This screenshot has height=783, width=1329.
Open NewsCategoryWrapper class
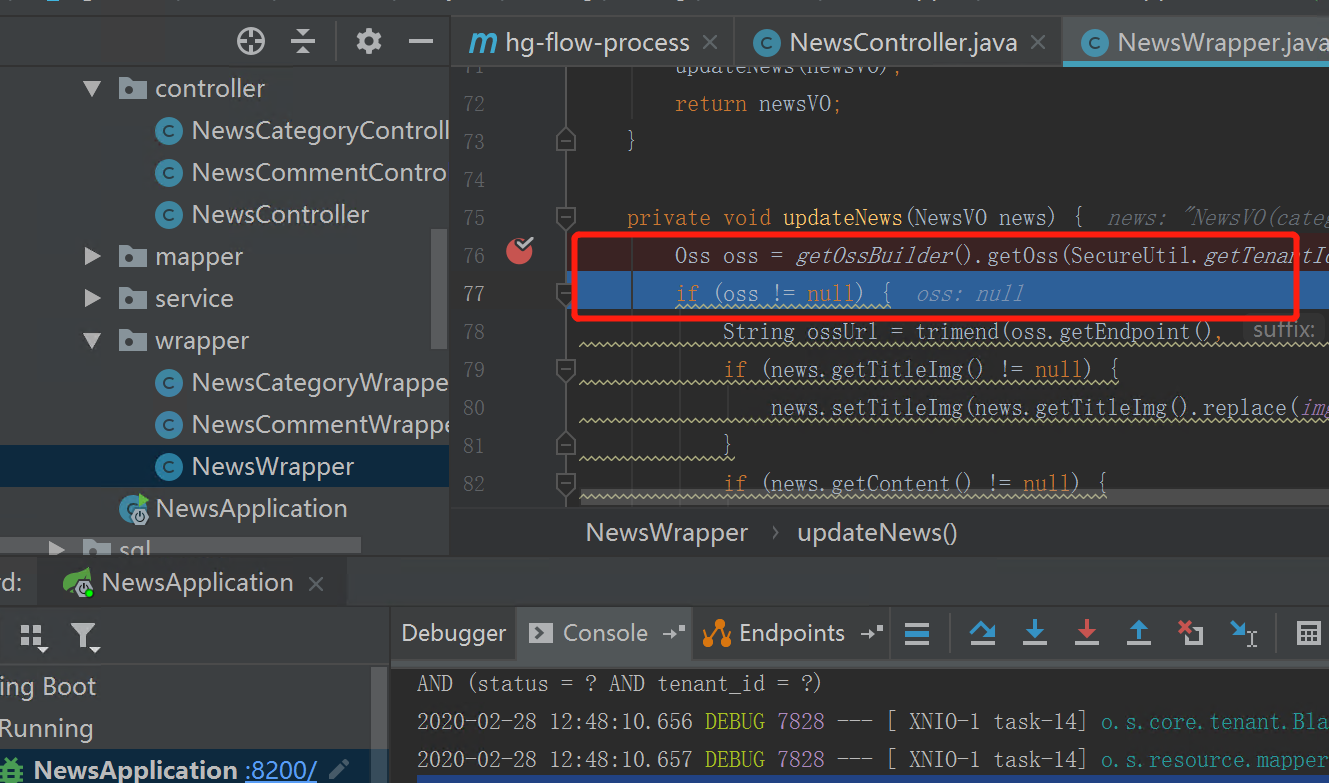303,383
